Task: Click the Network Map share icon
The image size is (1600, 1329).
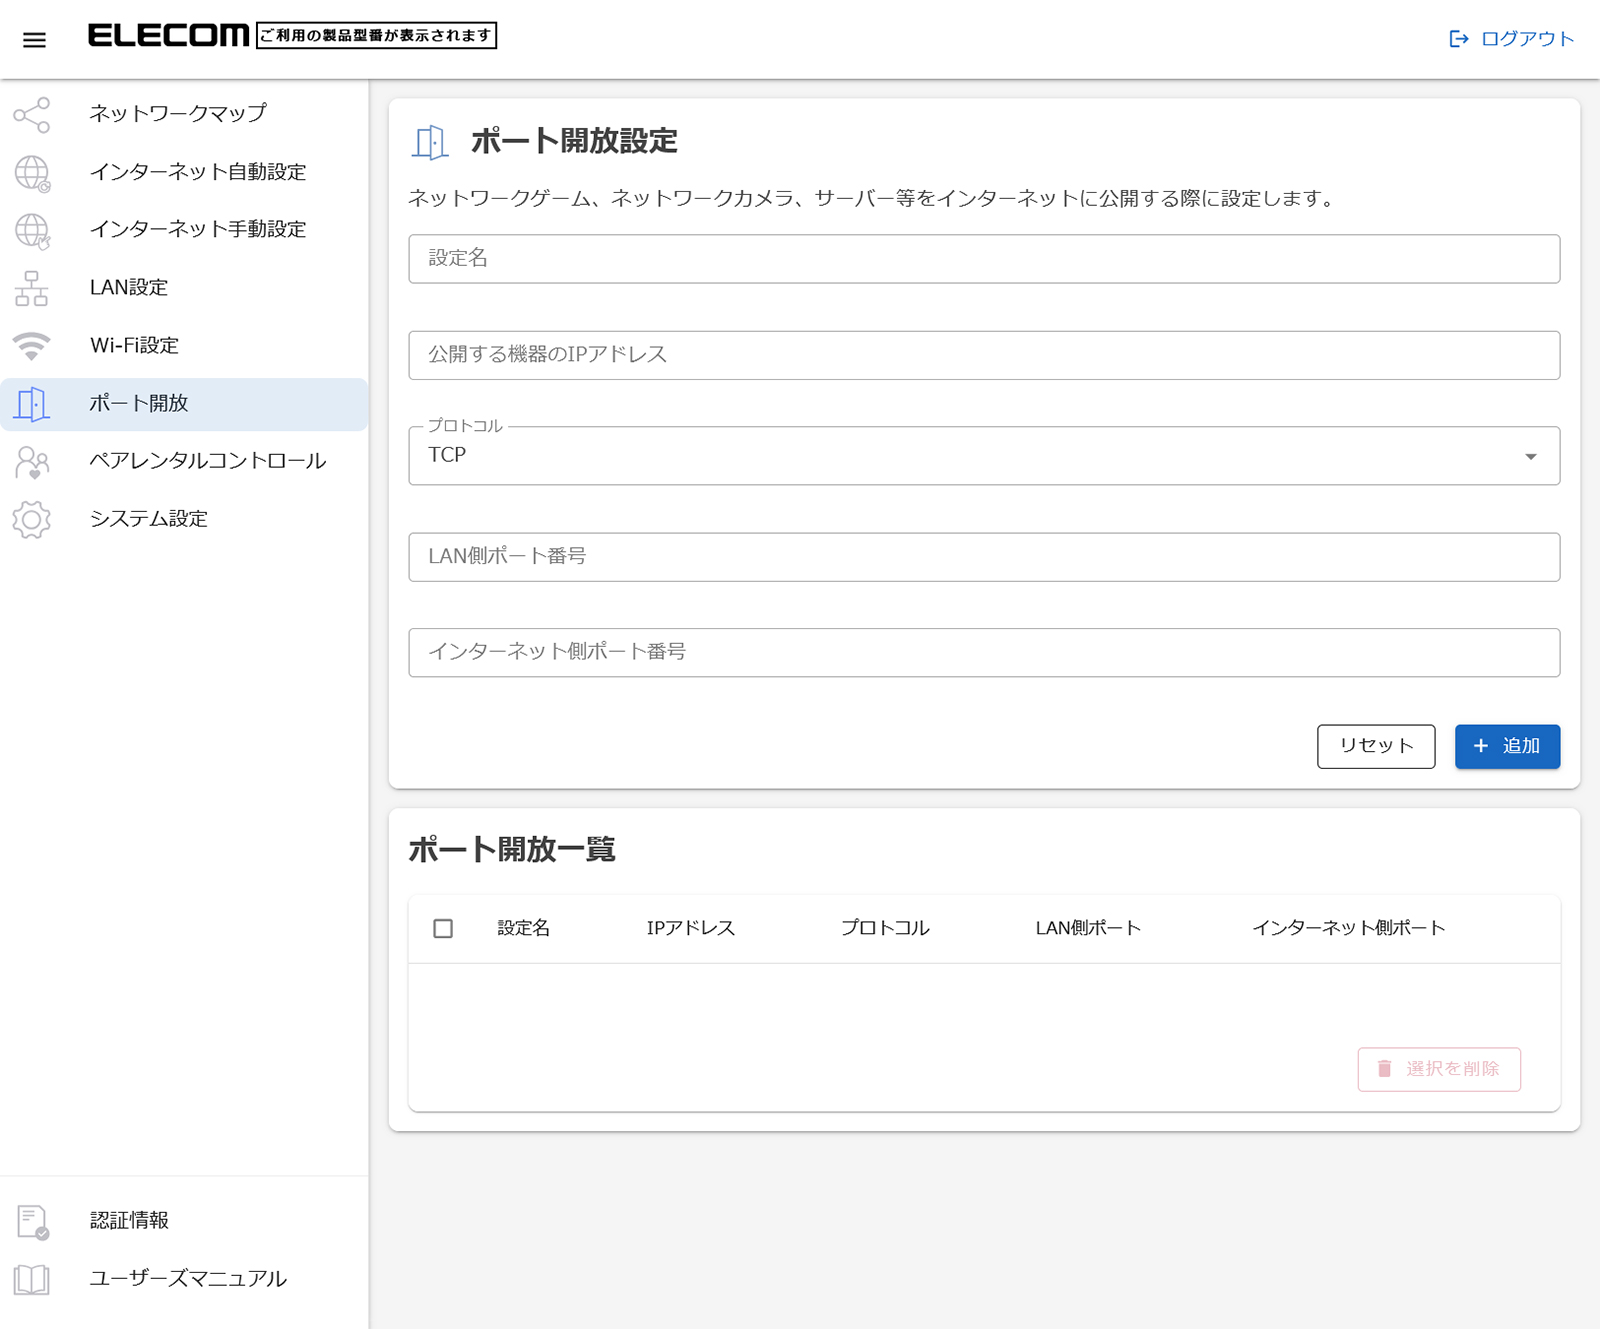Action: click(x=32, y=115)
